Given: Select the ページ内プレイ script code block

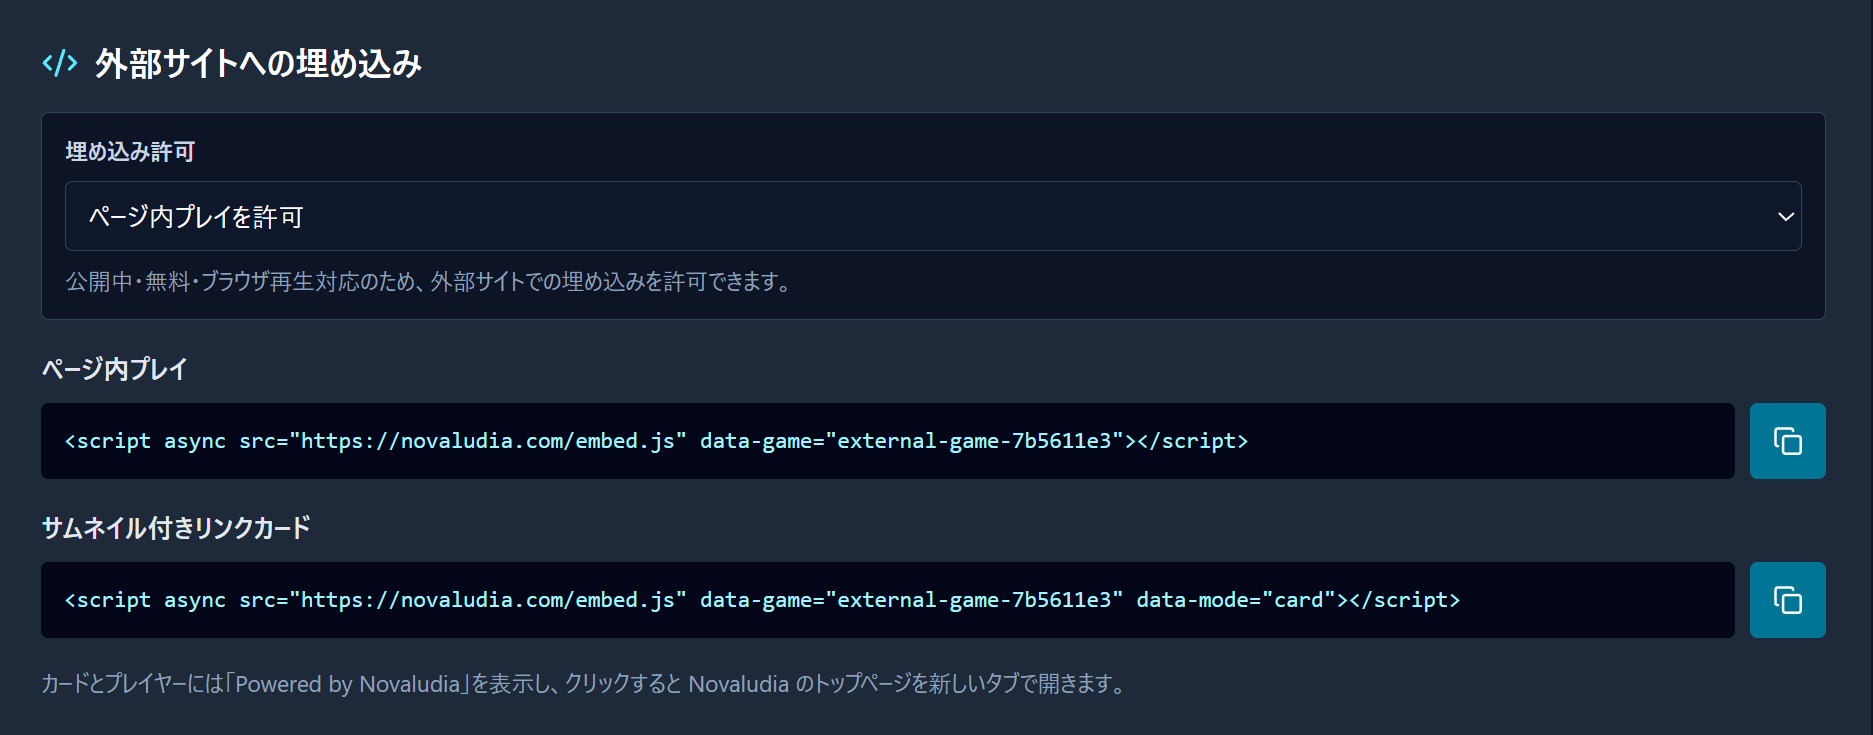Looking at the screenshot, I should pos(888,441).
